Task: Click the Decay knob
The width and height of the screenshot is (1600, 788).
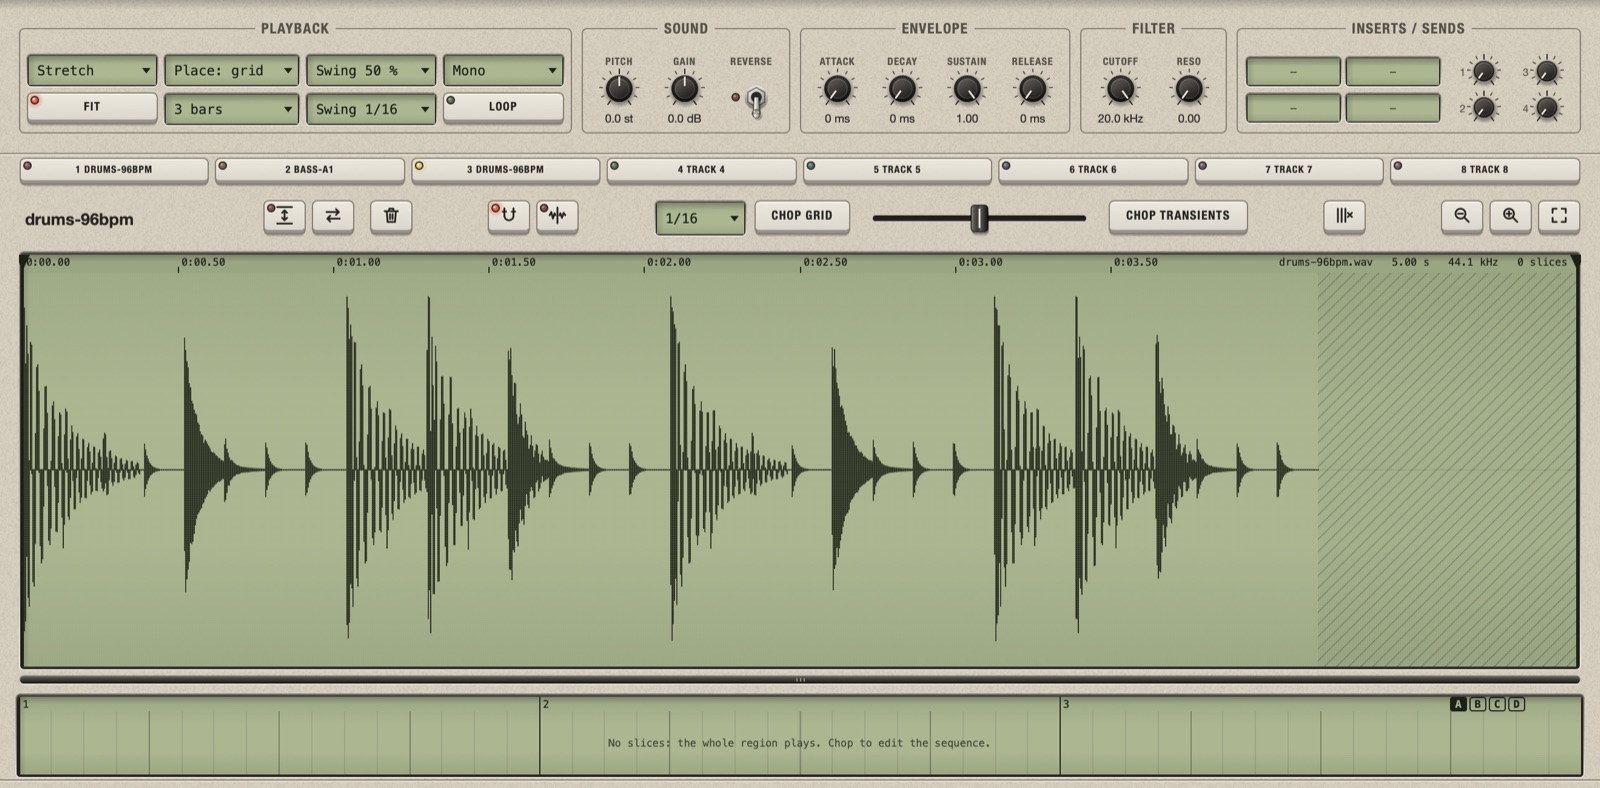Action: click(x=902, y=89)
